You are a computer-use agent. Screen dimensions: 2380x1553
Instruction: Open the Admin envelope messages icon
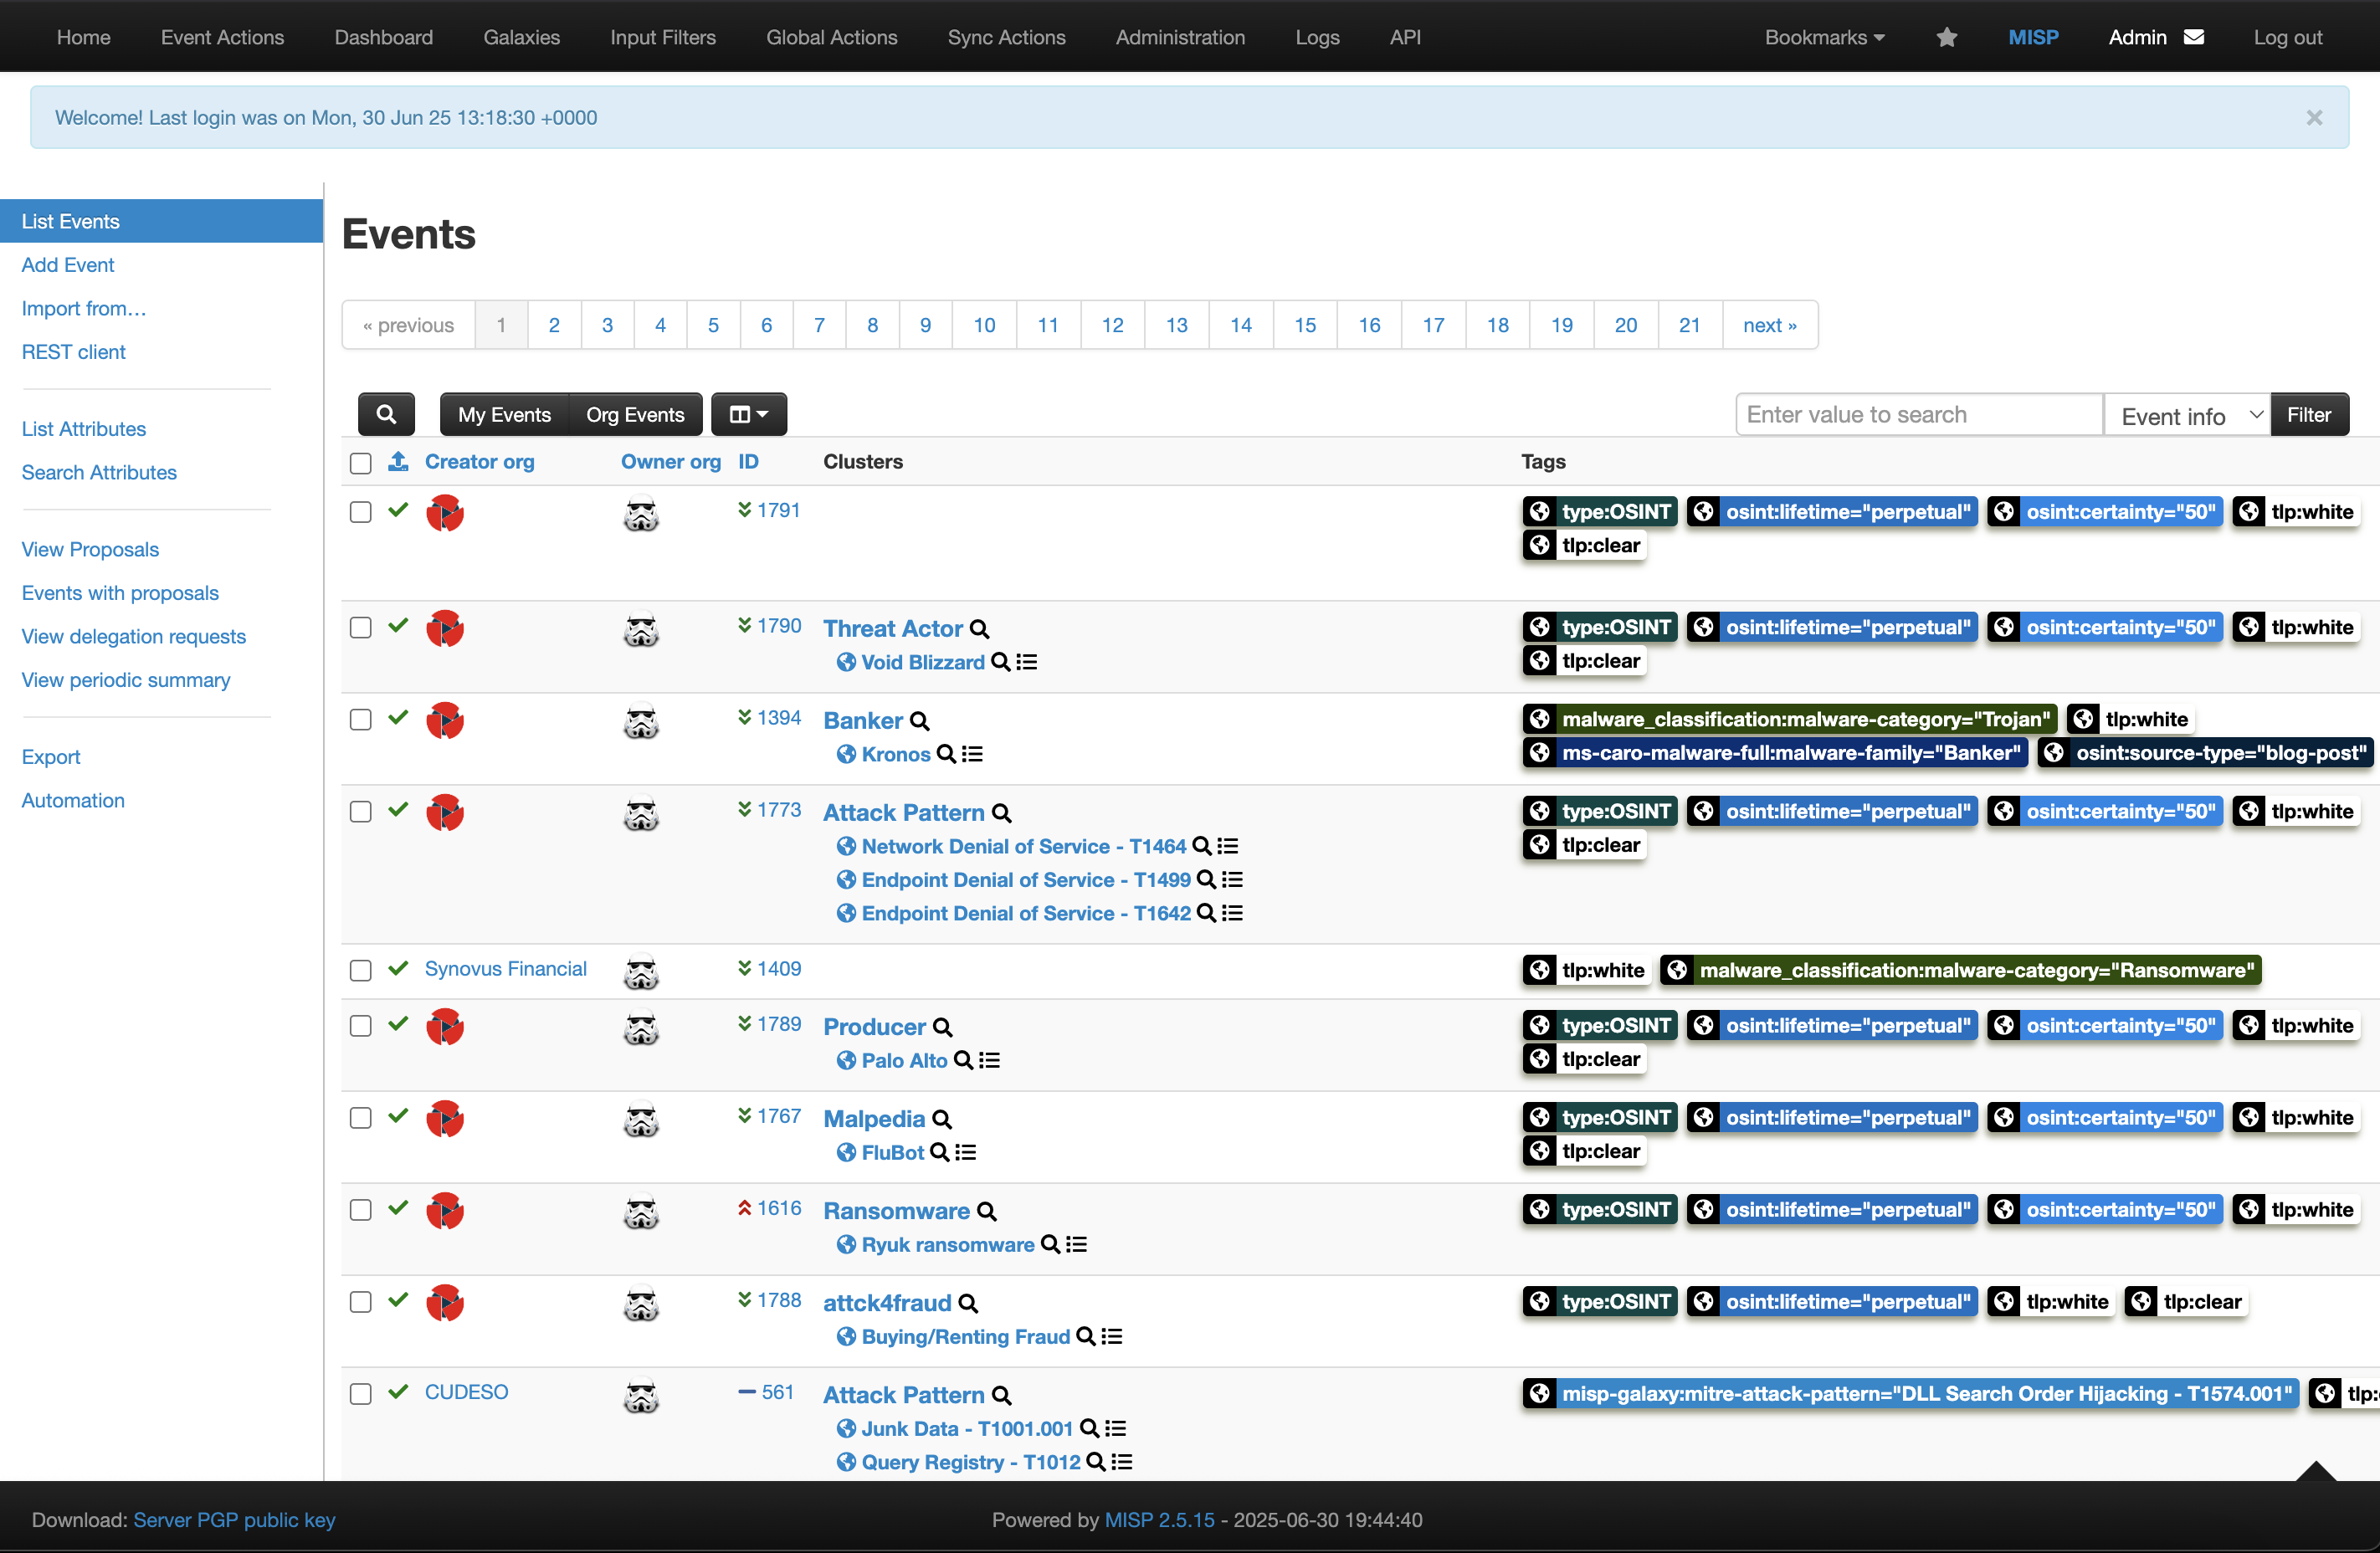click(2194, 37)
